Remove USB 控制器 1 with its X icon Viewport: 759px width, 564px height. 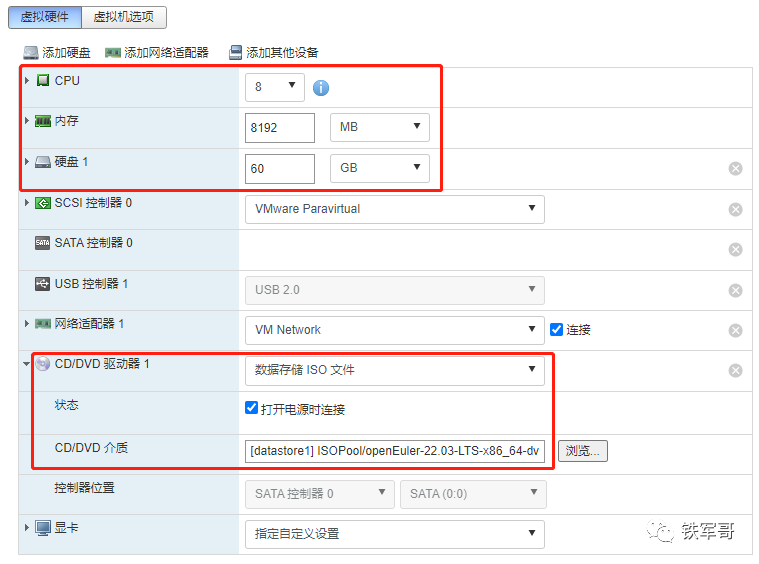735,290
